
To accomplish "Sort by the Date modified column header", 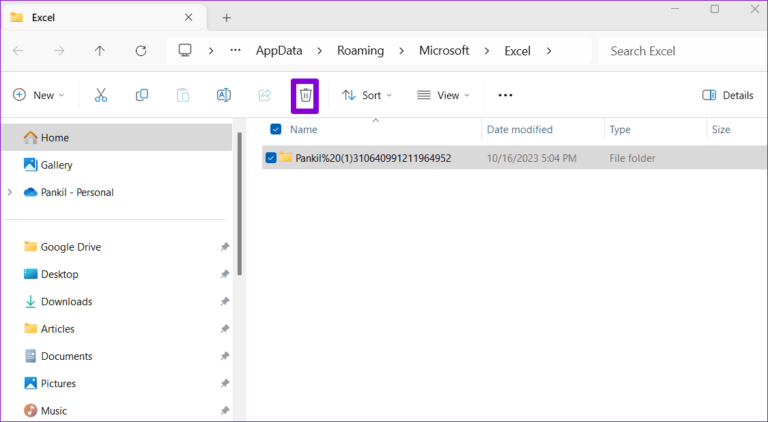I will pyautogui.click(x=519, y=129).
